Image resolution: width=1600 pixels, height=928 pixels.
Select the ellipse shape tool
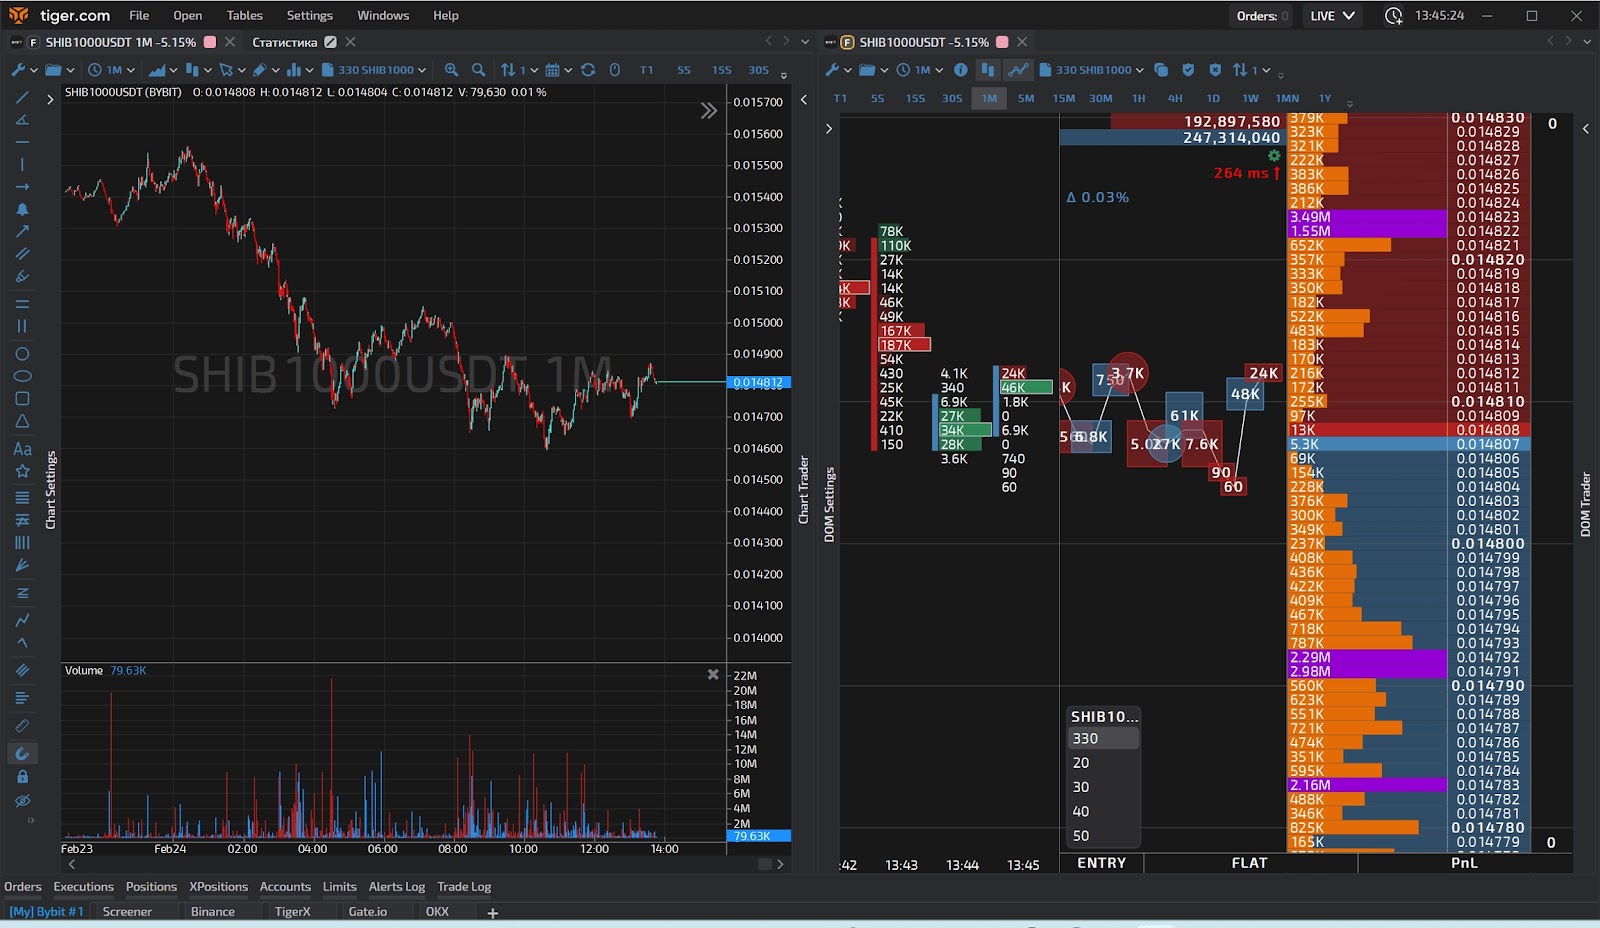pos(22,376)
